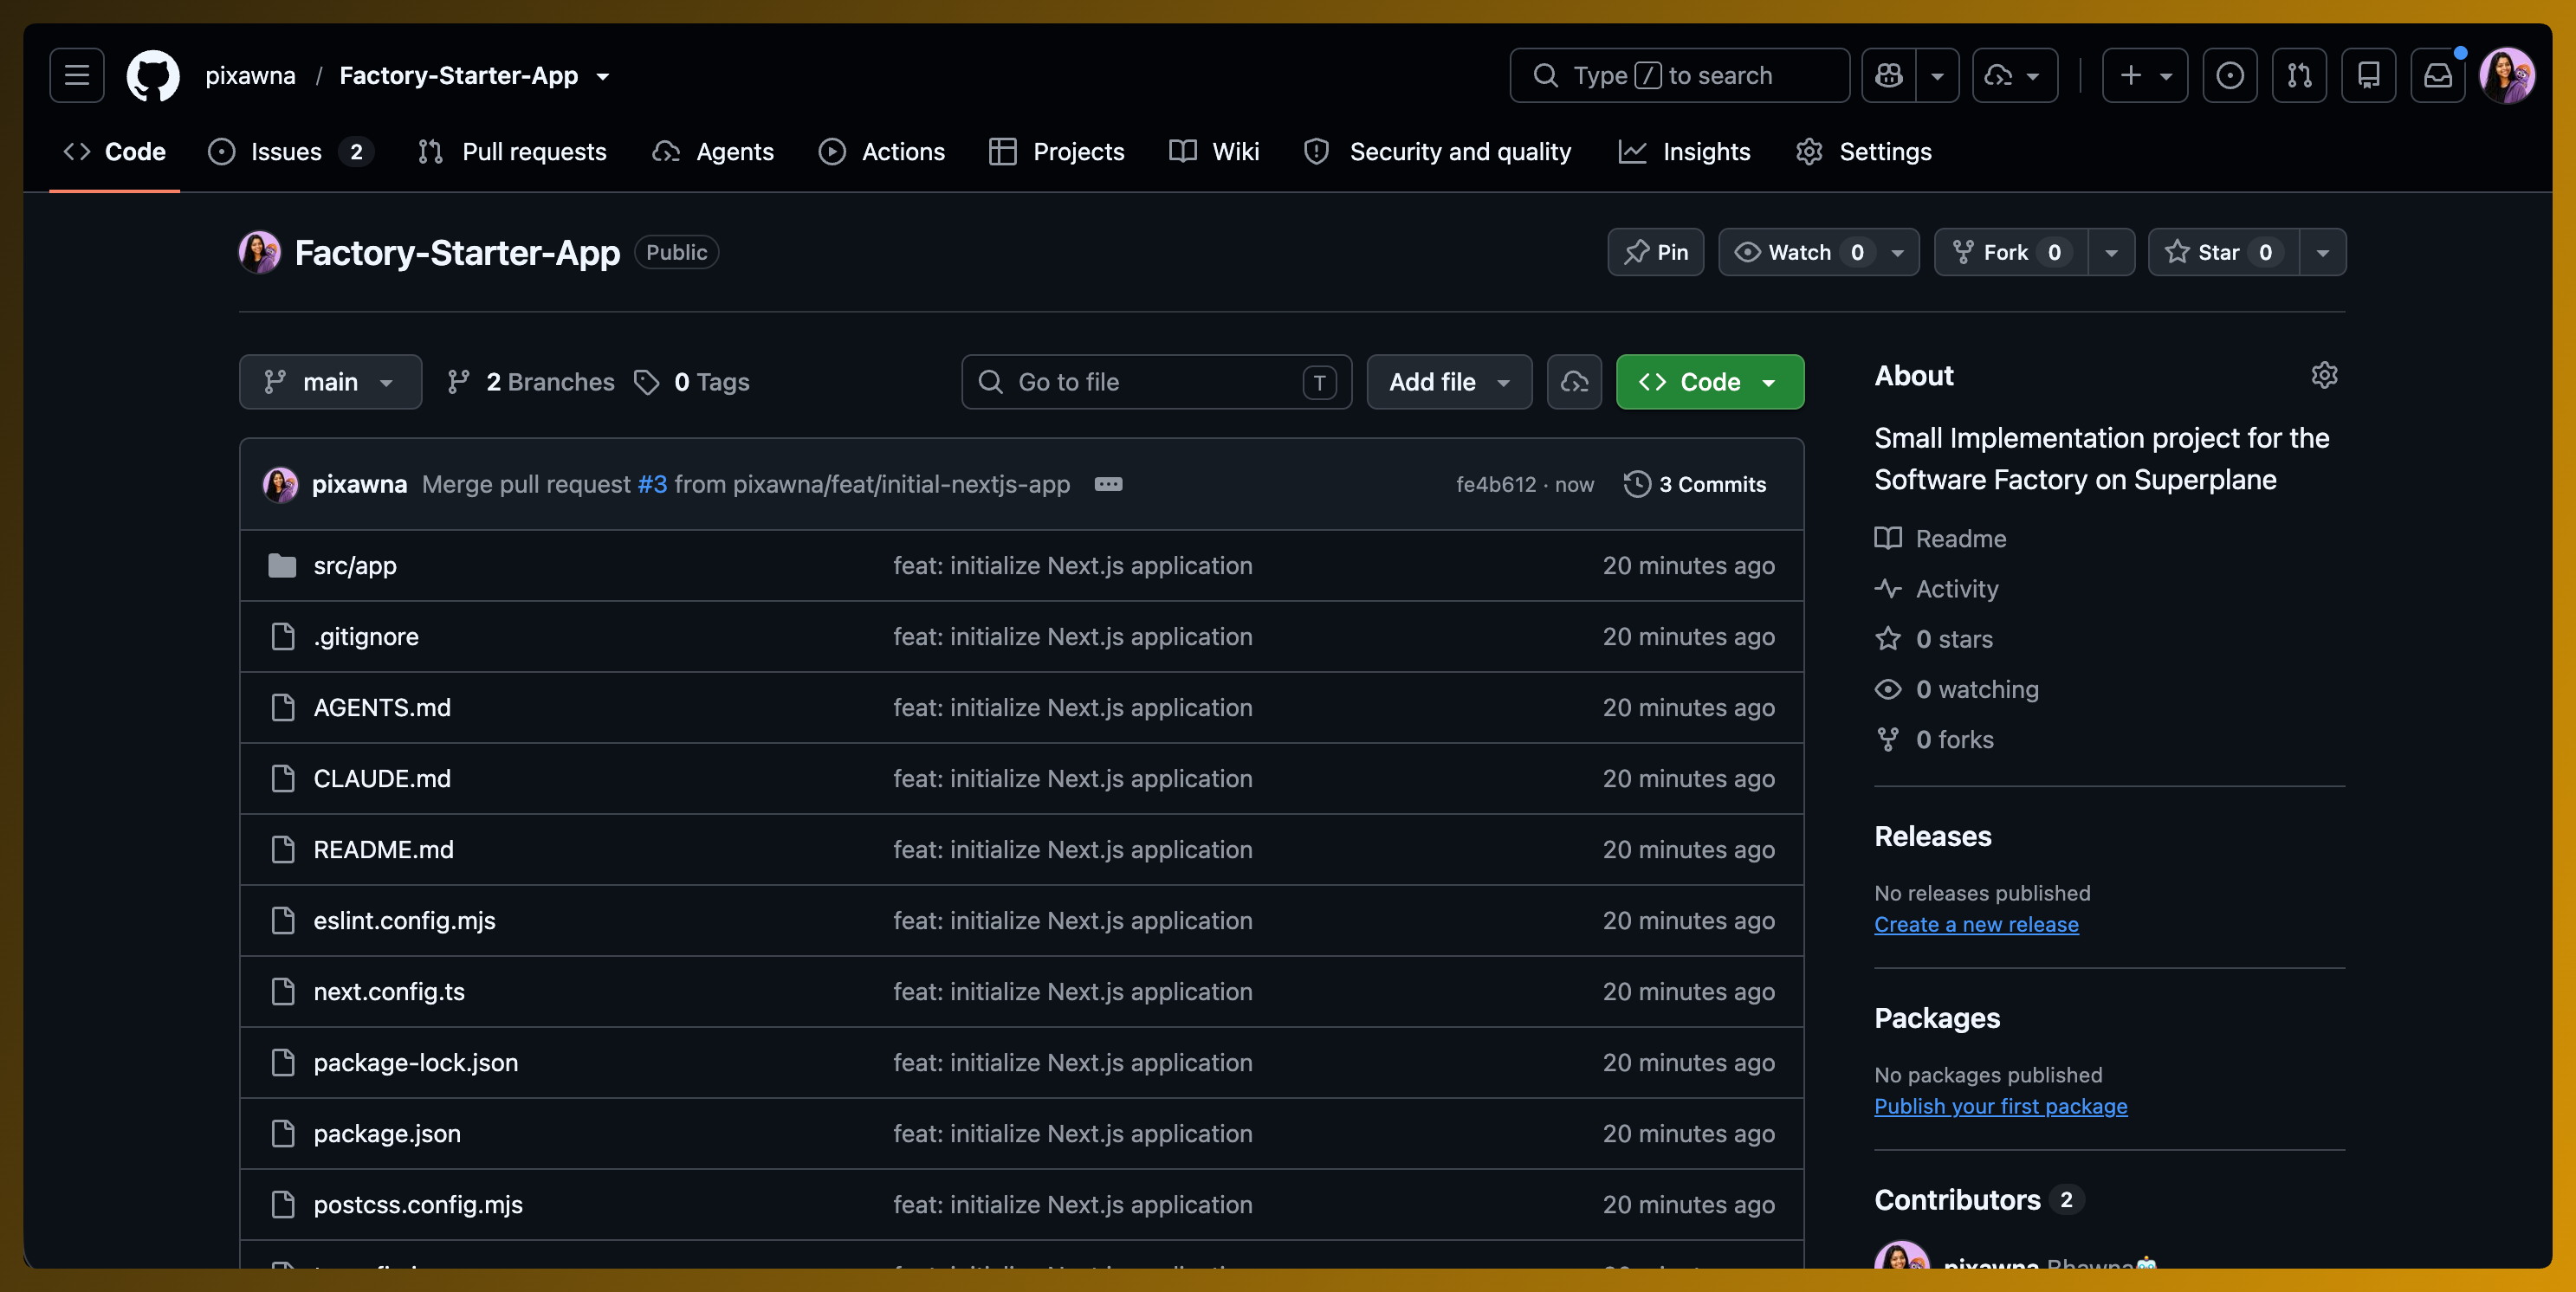Click pixawna author name in commit row
The height and width of the screenshot is (1292, 2576).
click(x=359, y=484)
